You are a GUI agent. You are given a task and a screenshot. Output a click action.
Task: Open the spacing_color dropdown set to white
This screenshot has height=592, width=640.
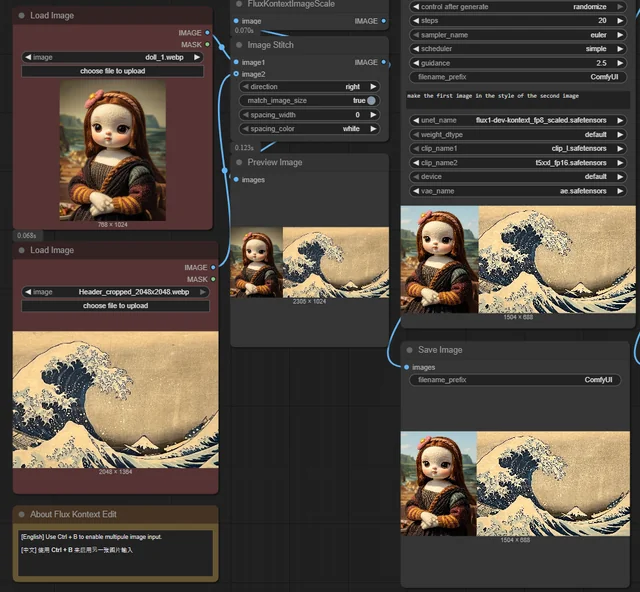(309, 129)
